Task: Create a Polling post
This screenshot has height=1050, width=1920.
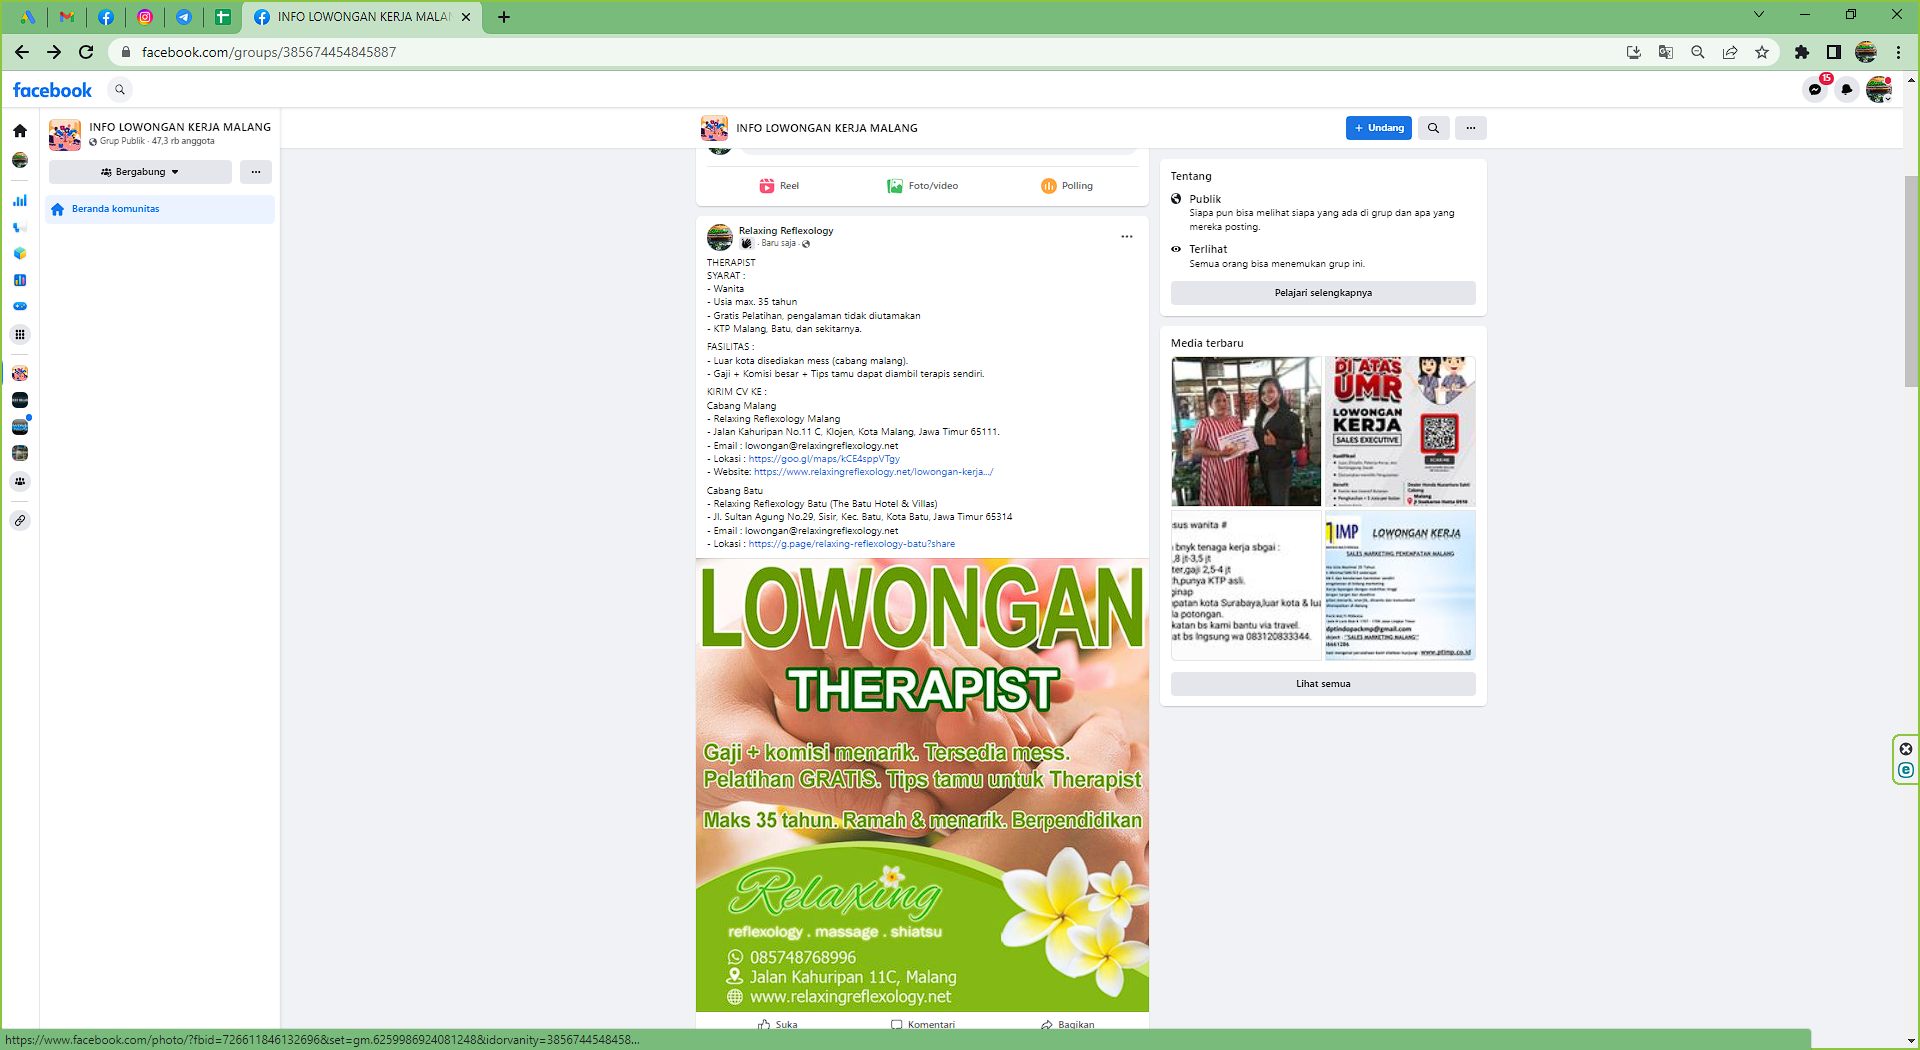Action: click(1067, 186)
